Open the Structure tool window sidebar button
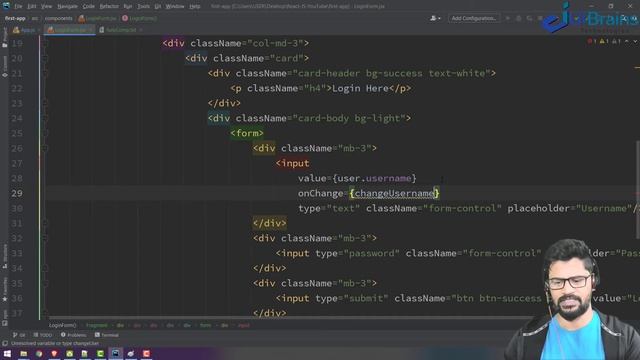This screenshot has width=640, height=360. 4,256
